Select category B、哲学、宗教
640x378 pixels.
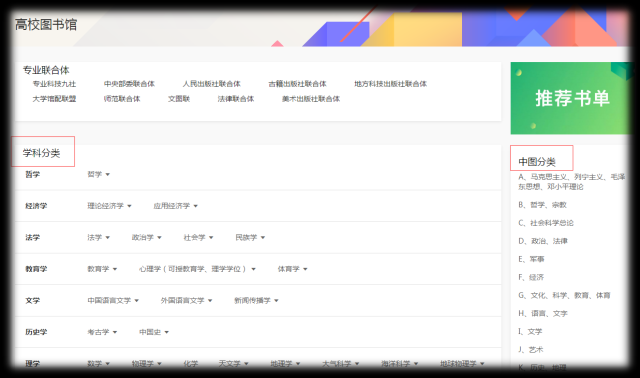[x=542, y=205]
